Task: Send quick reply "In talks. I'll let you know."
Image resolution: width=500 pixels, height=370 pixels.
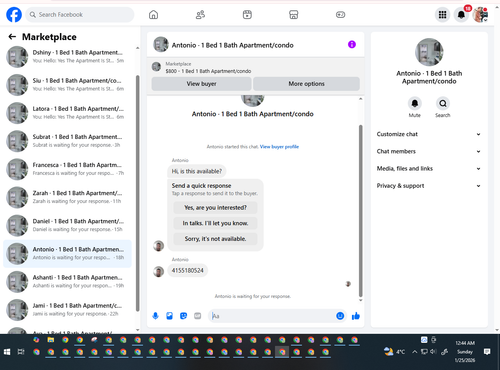Action: click(x=215, y=223)
